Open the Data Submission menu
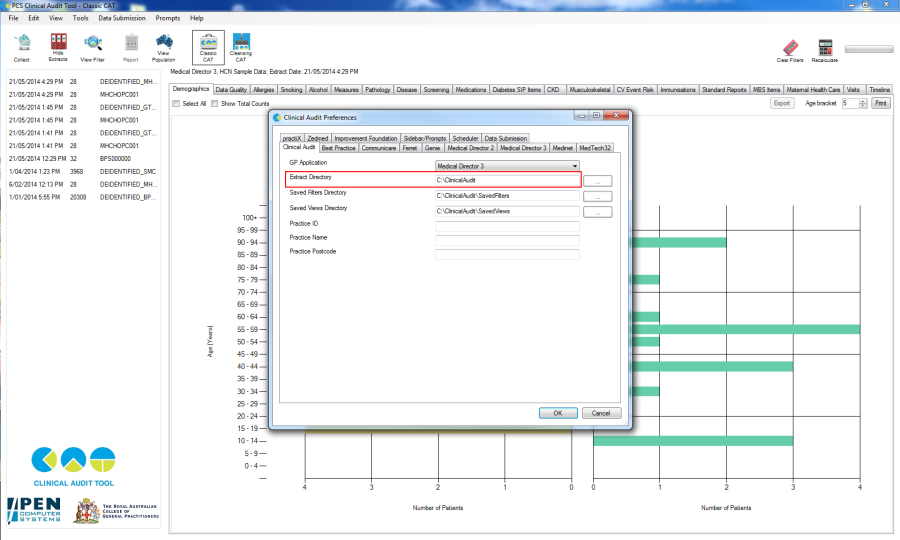The image size is (900, 540). [122, 18]
